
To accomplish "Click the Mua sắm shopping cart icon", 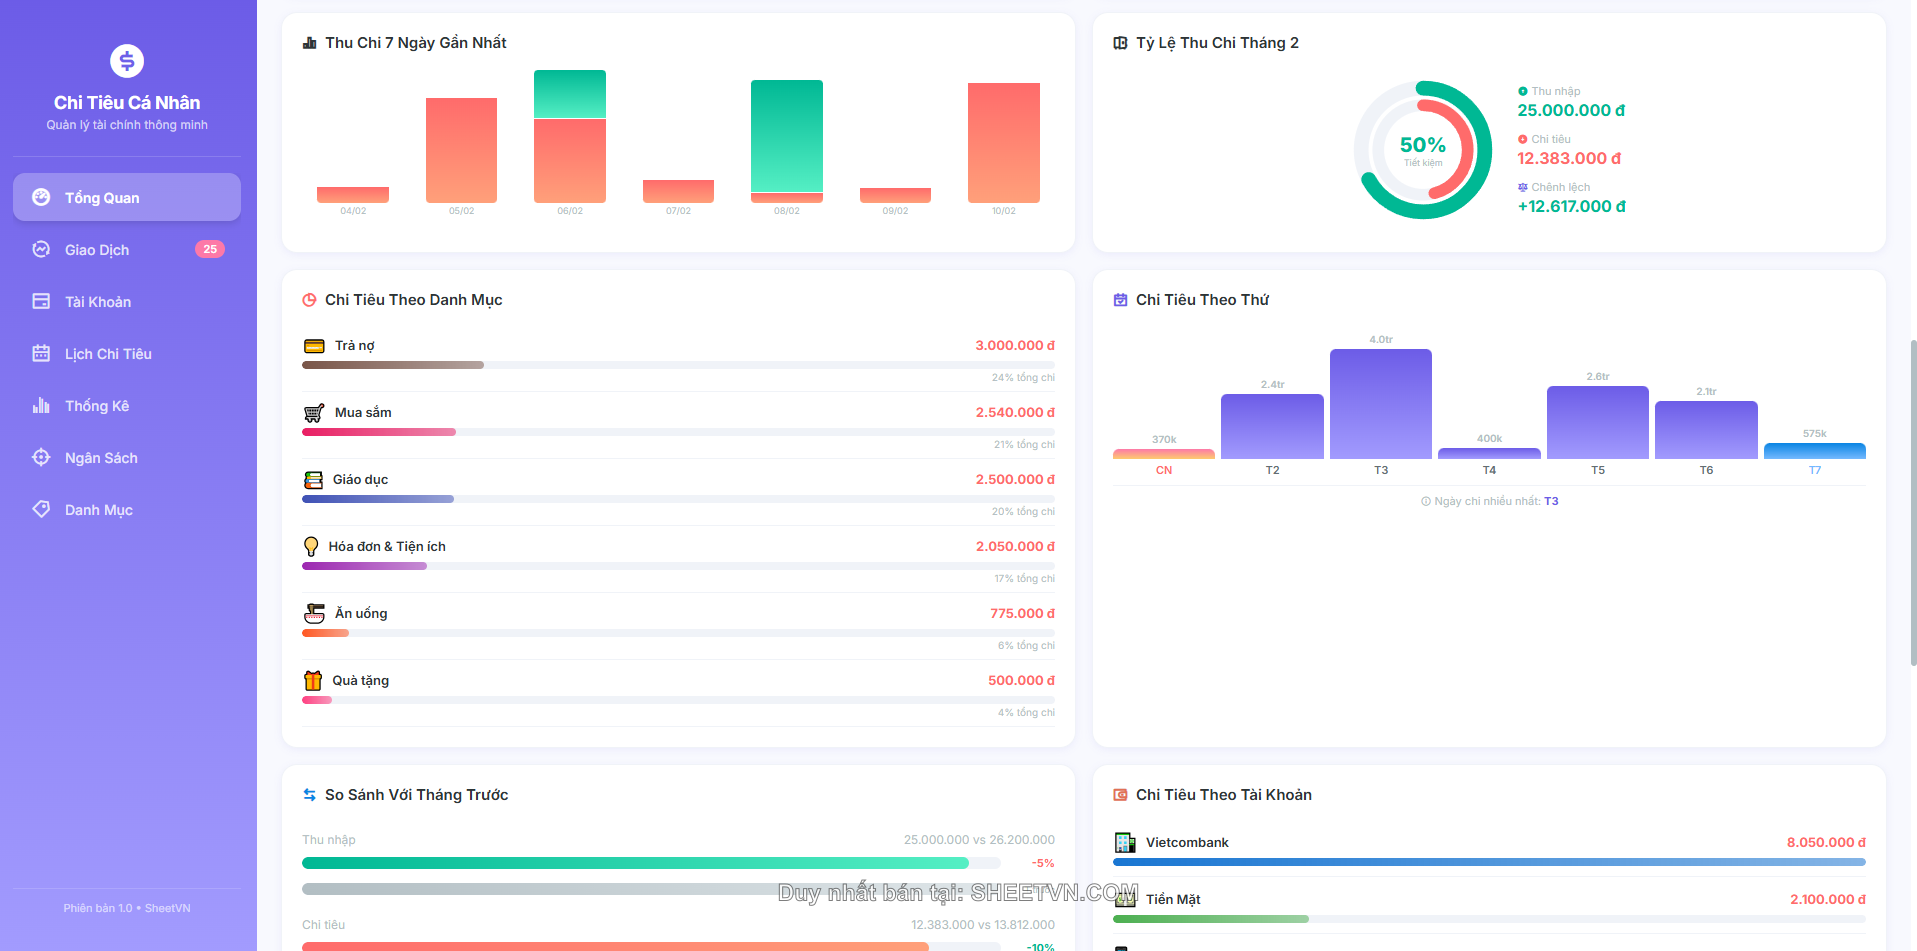I will coord(314,413).
